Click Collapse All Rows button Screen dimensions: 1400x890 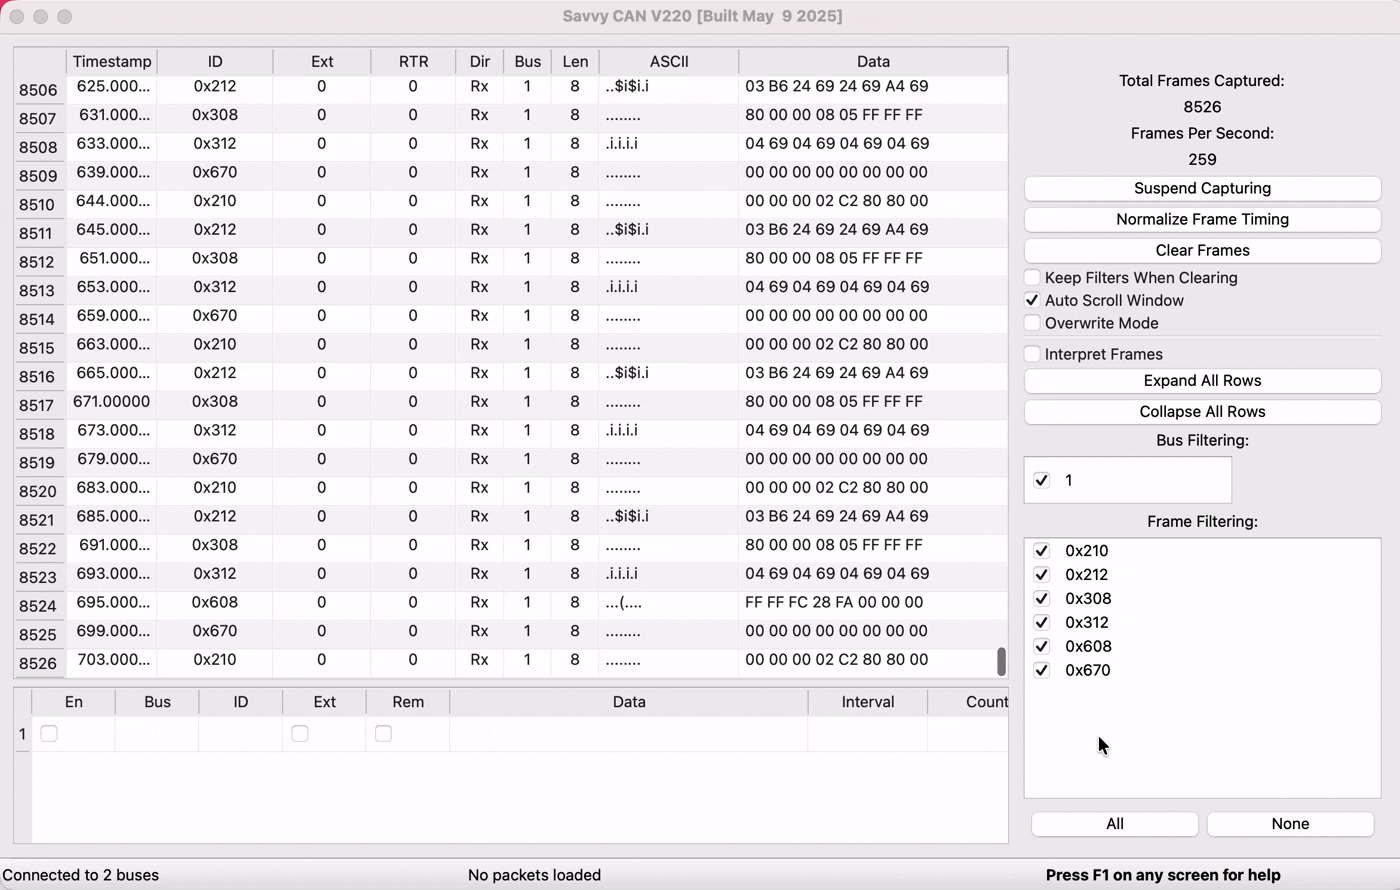point(1202,412)
